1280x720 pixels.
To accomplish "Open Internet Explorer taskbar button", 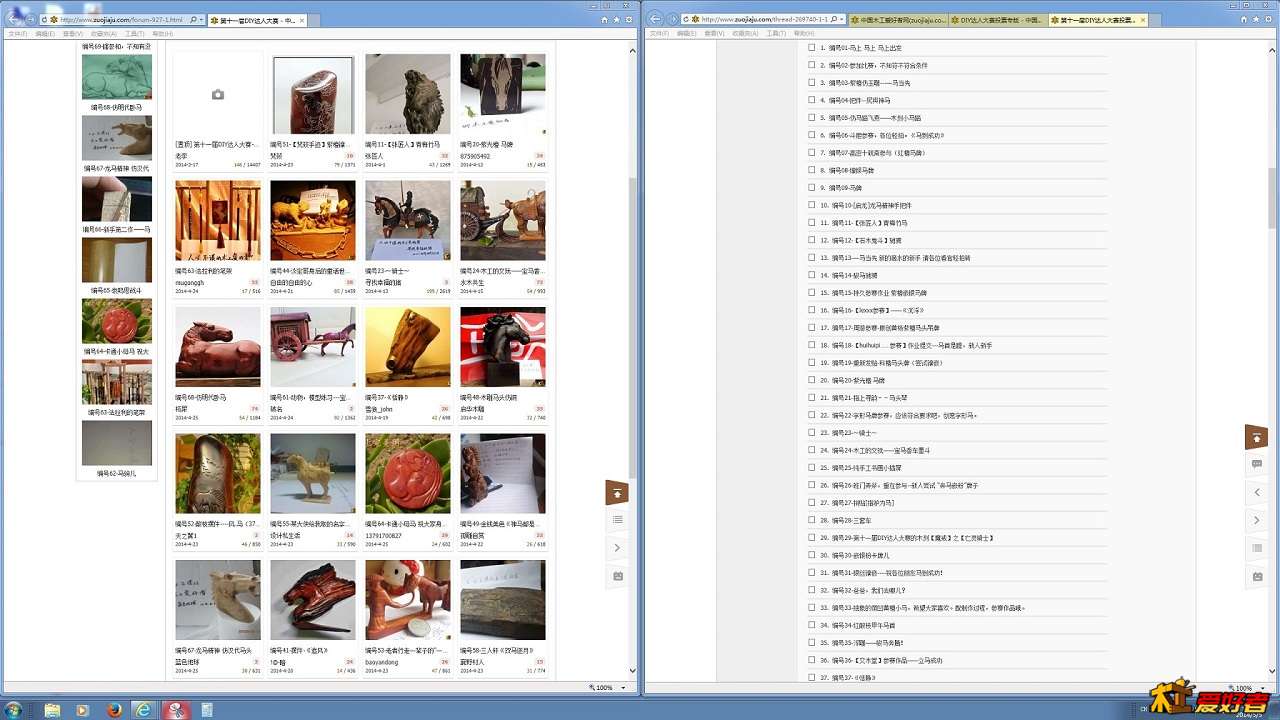I will [x=144, y=709].
